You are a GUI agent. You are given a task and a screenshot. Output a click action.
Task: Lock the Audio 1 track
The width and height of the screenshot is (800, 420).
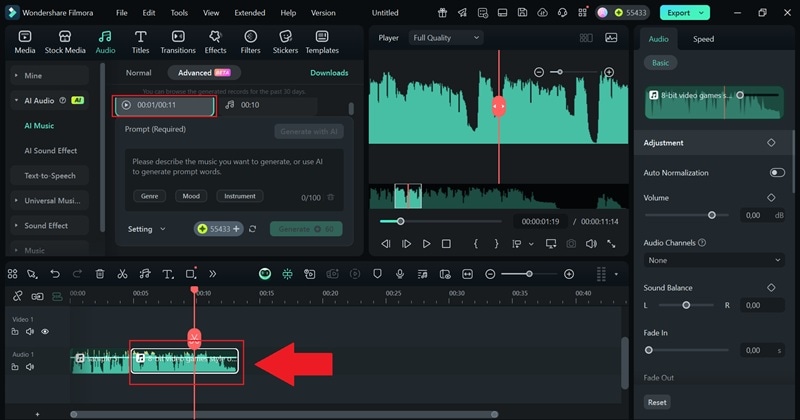pyautogui.click(x=15, y=366)
